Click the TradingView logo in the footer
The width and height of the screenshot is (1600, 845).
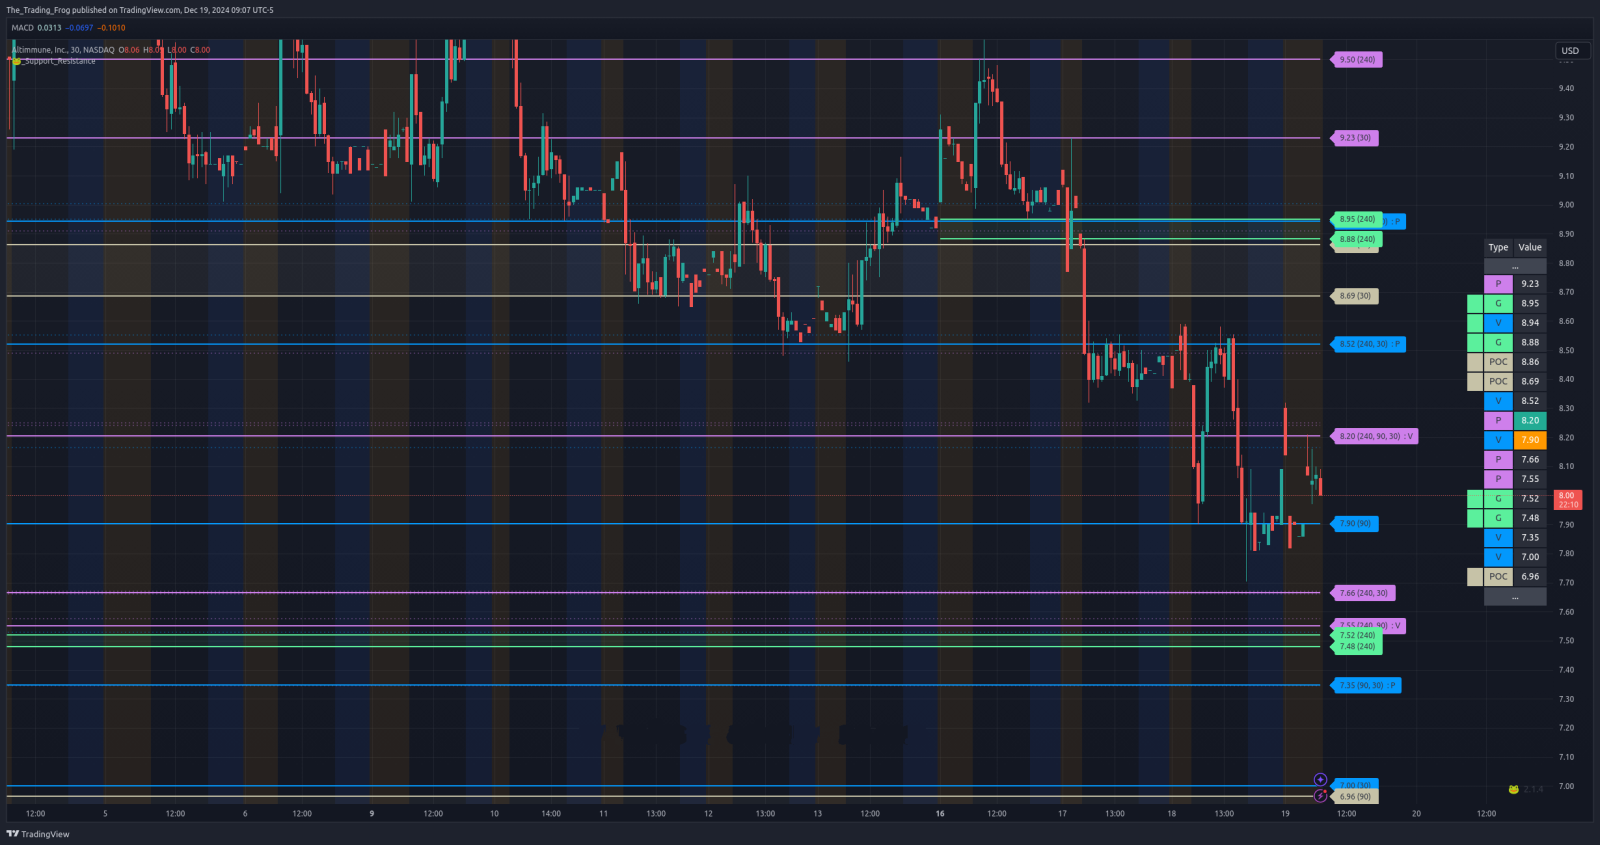point(38,834)
